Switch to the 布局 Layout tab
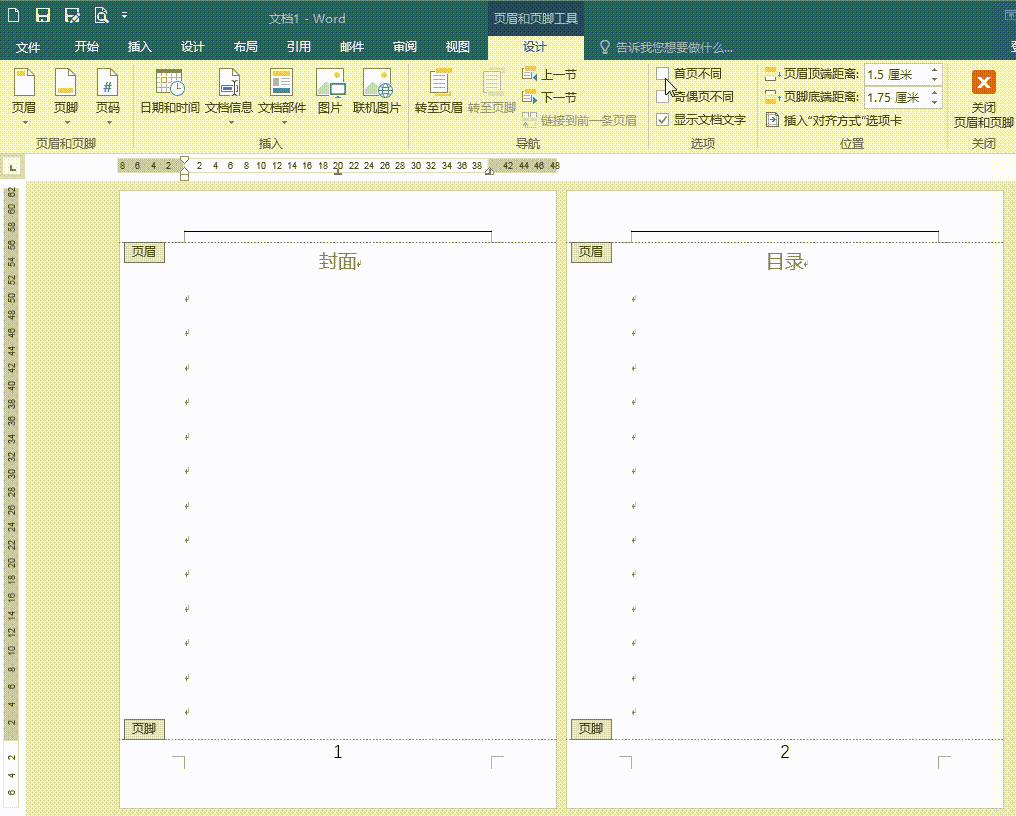Image resolution: width=1016 pixels, height=816 pixels. coord(246,47)
